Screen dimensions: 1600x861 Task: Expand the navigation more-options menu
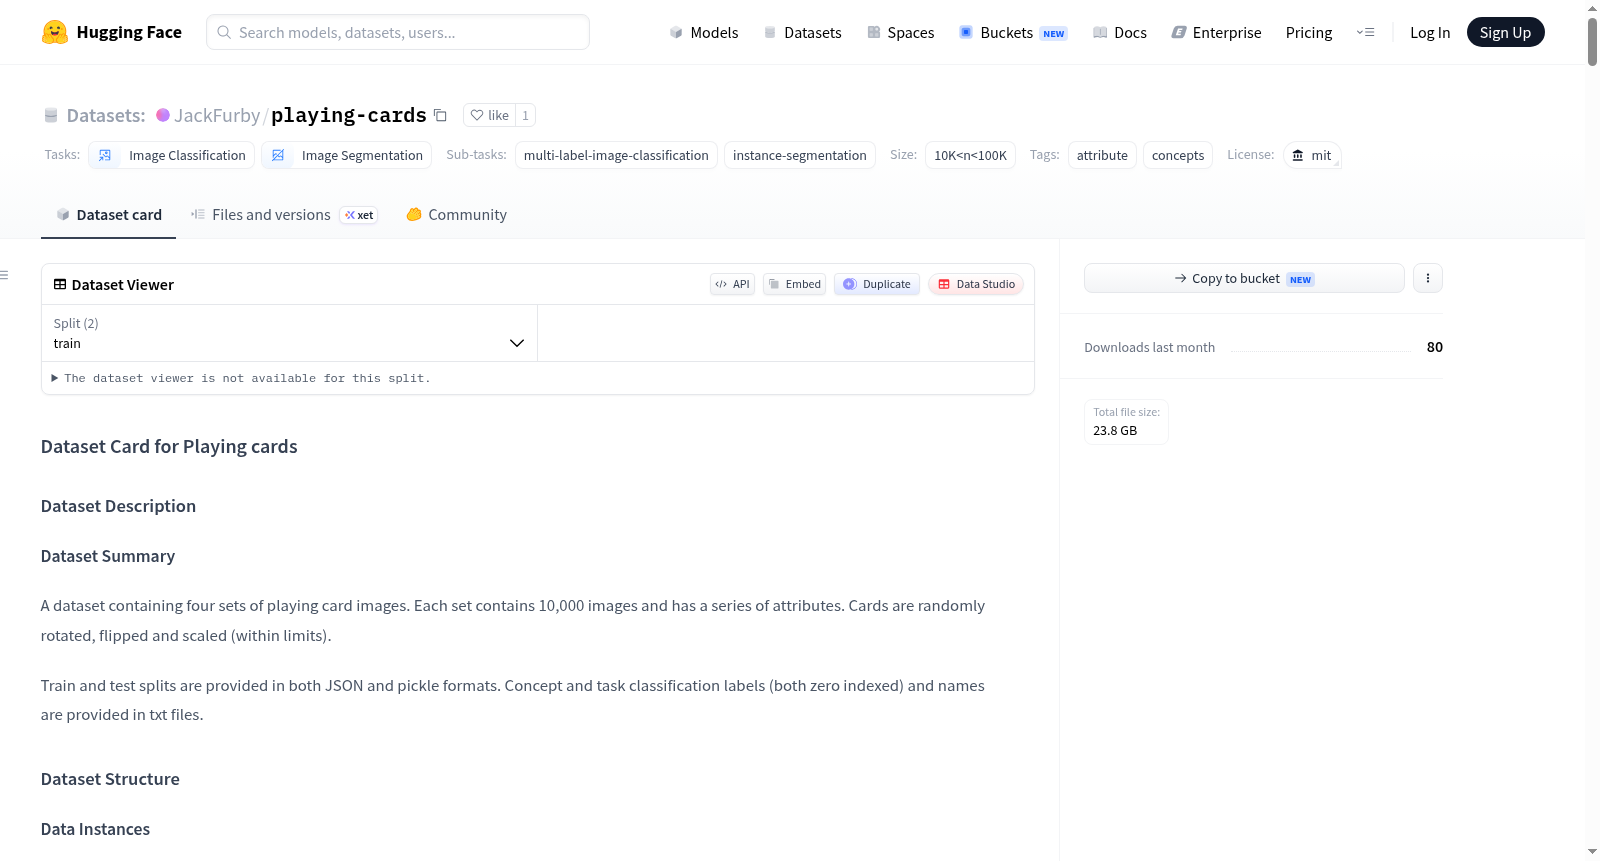[1365, 32]
